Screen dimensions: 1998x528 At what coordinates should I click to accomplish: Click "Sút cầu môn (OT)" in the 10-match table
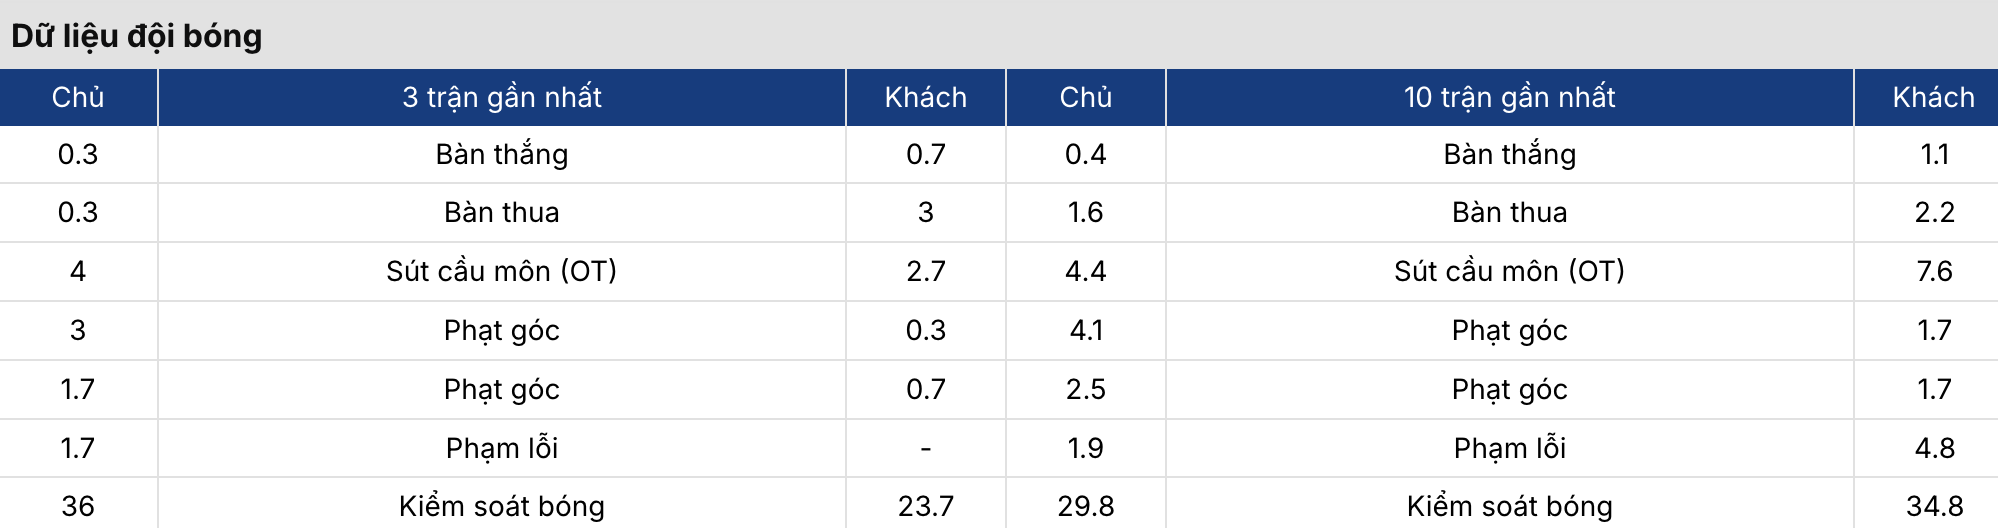pyautogui.click(x=1509, y=271)
